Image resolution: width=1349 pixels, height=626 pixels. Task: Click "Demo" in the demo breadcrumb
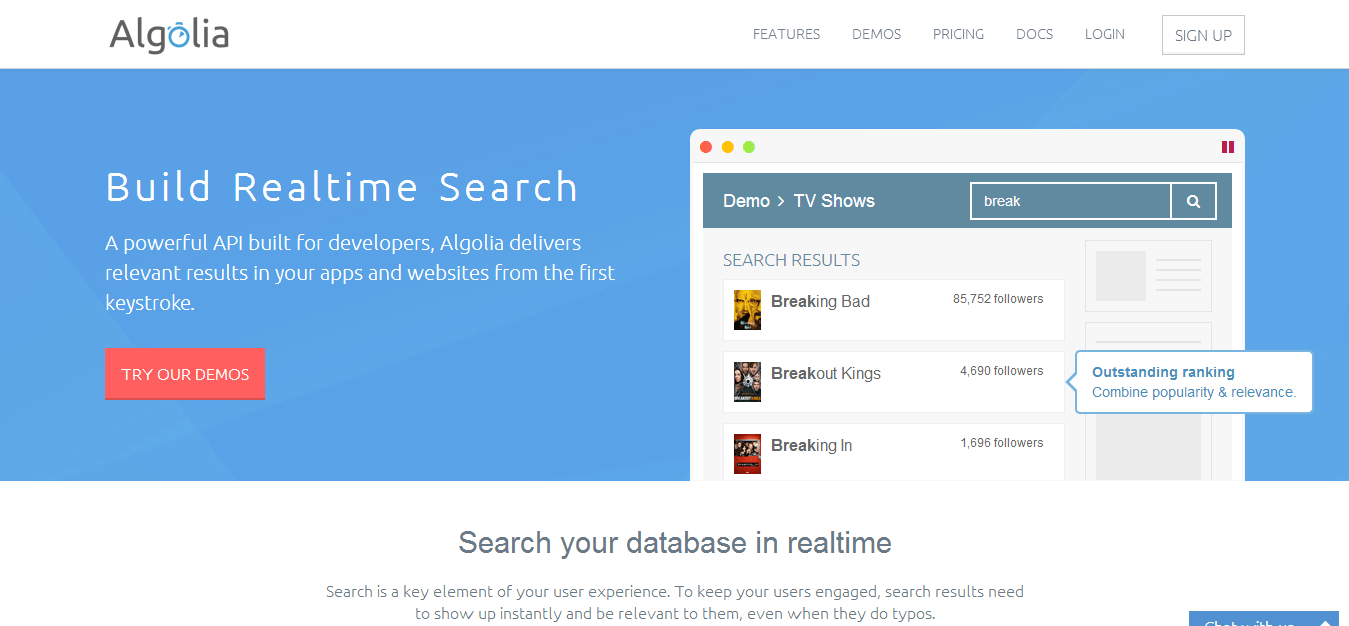(746, 201)
